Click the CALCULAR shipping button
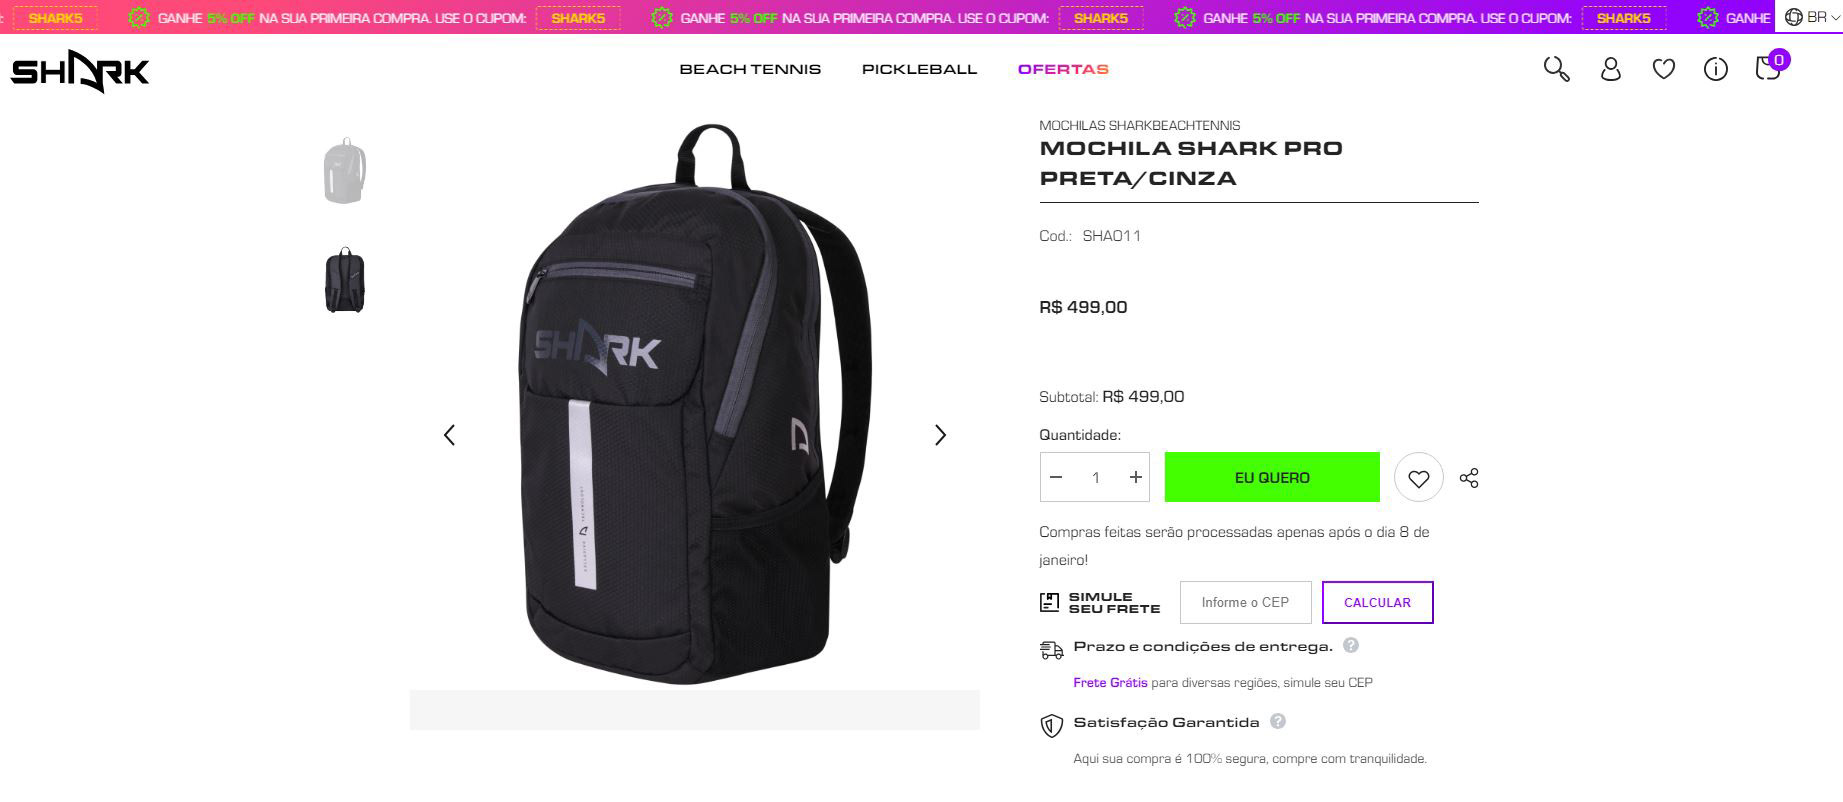The image size is (1843, 802). point(1377,602)
